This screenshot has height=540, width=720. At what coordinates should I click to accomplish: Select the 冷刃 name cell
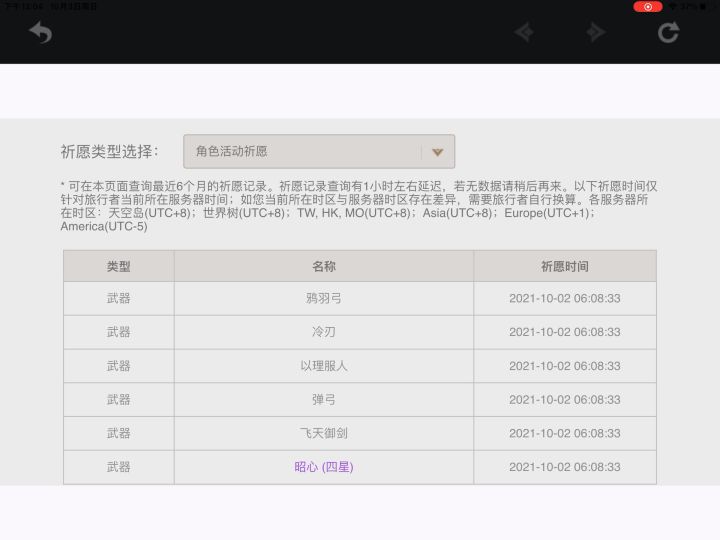[324, 332]
